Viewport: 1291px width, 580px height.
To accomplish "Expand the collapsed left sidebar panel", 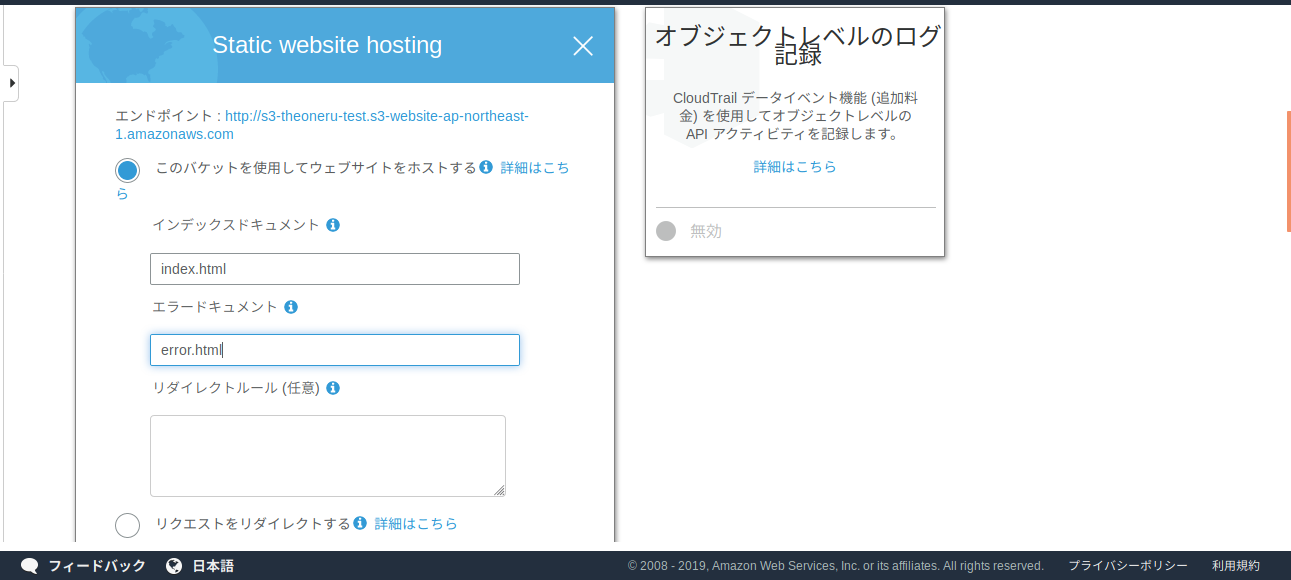I will 11,83.
